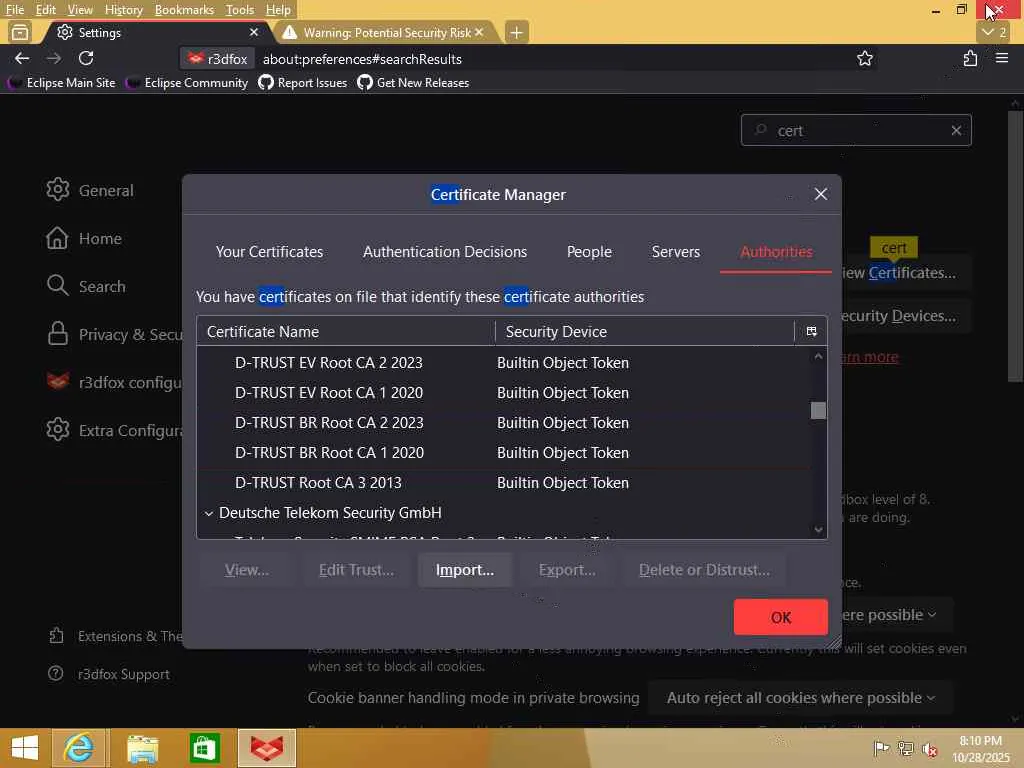
Task: Select the Authorities tab
Action: tap(776, 252)
